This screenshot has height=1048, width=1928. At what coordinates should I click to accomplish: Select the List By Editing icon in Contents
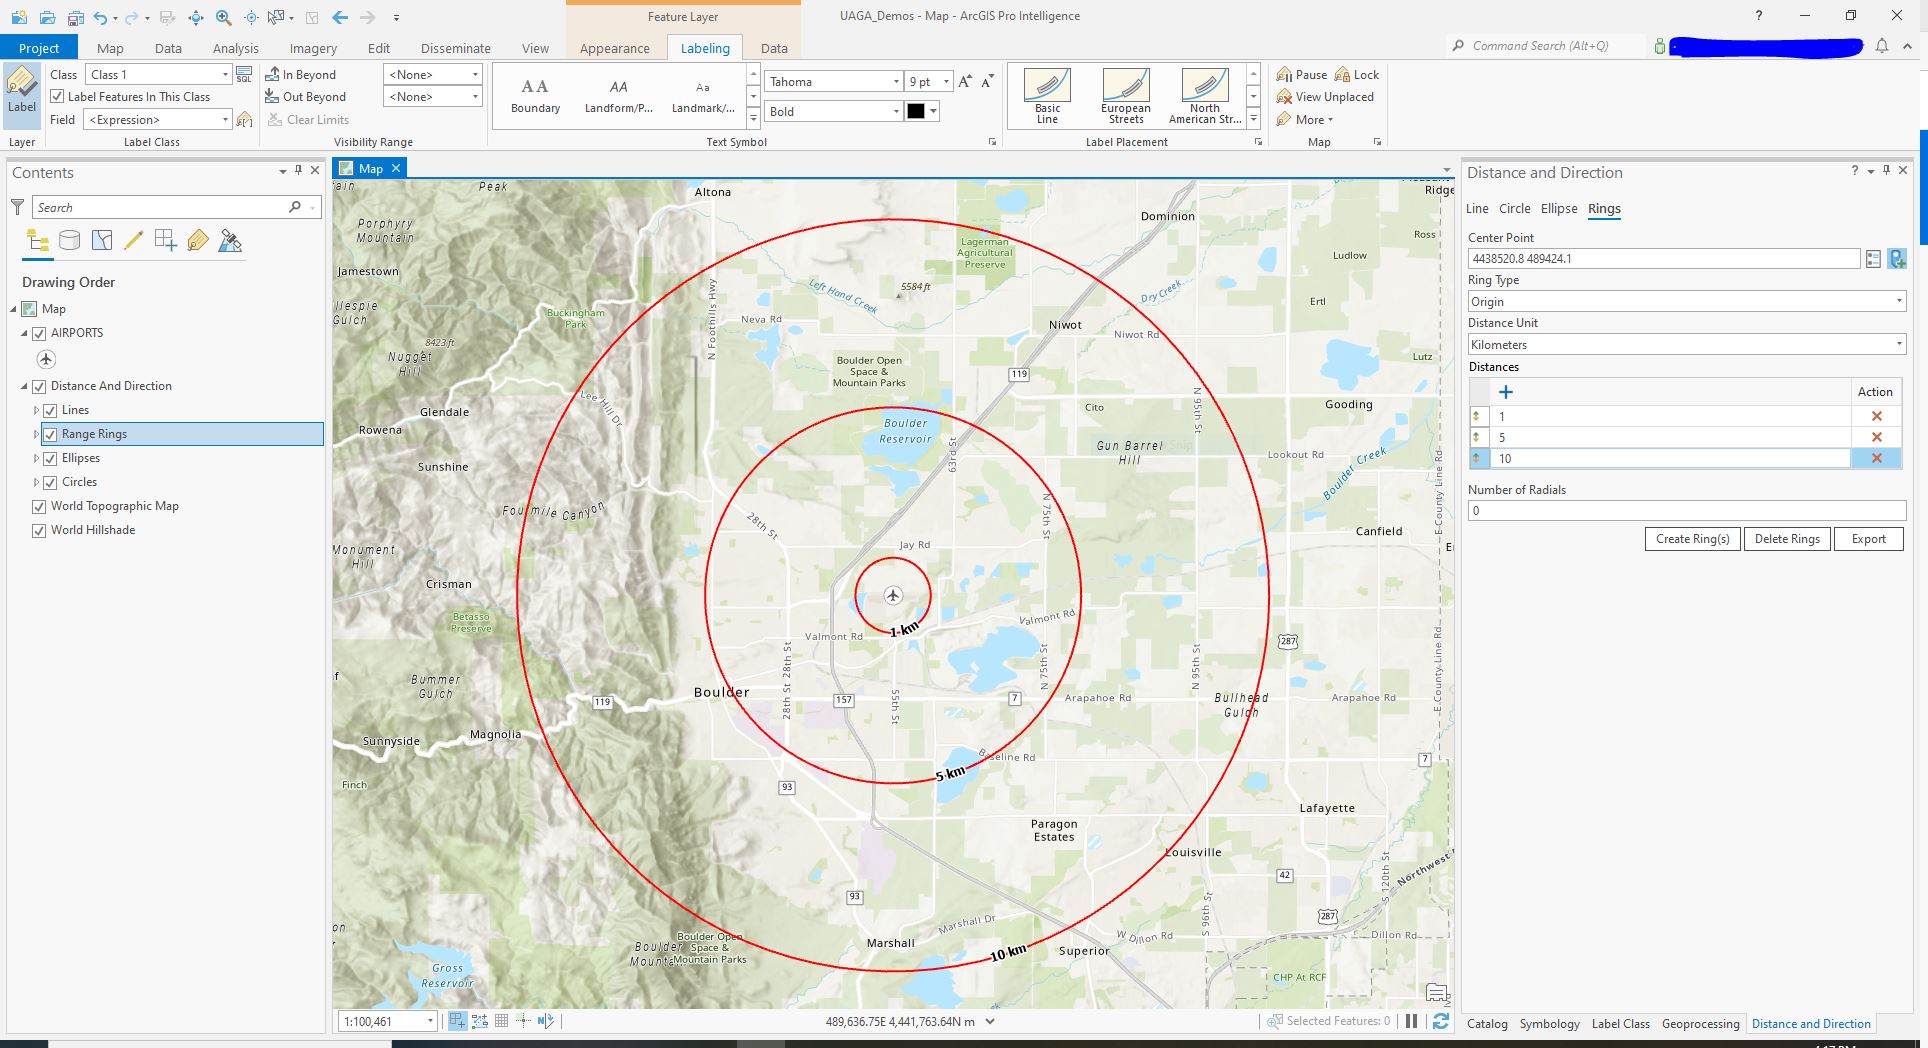133,240
